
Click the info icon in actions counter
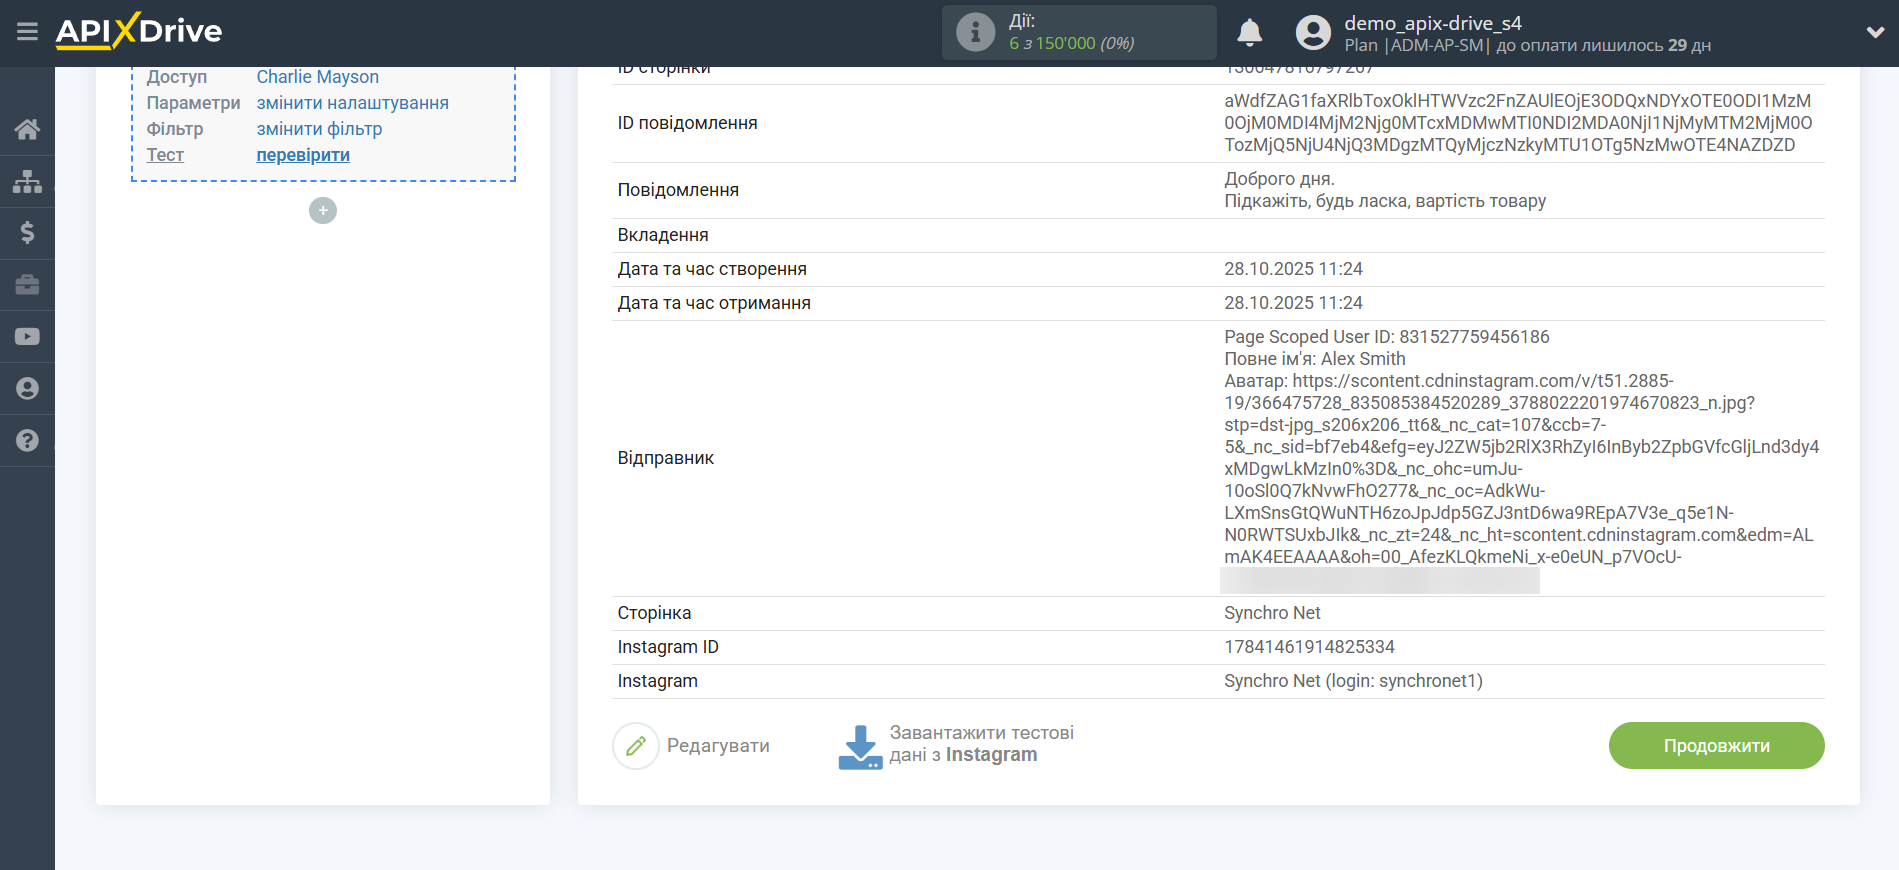click(x=975, y=33)
